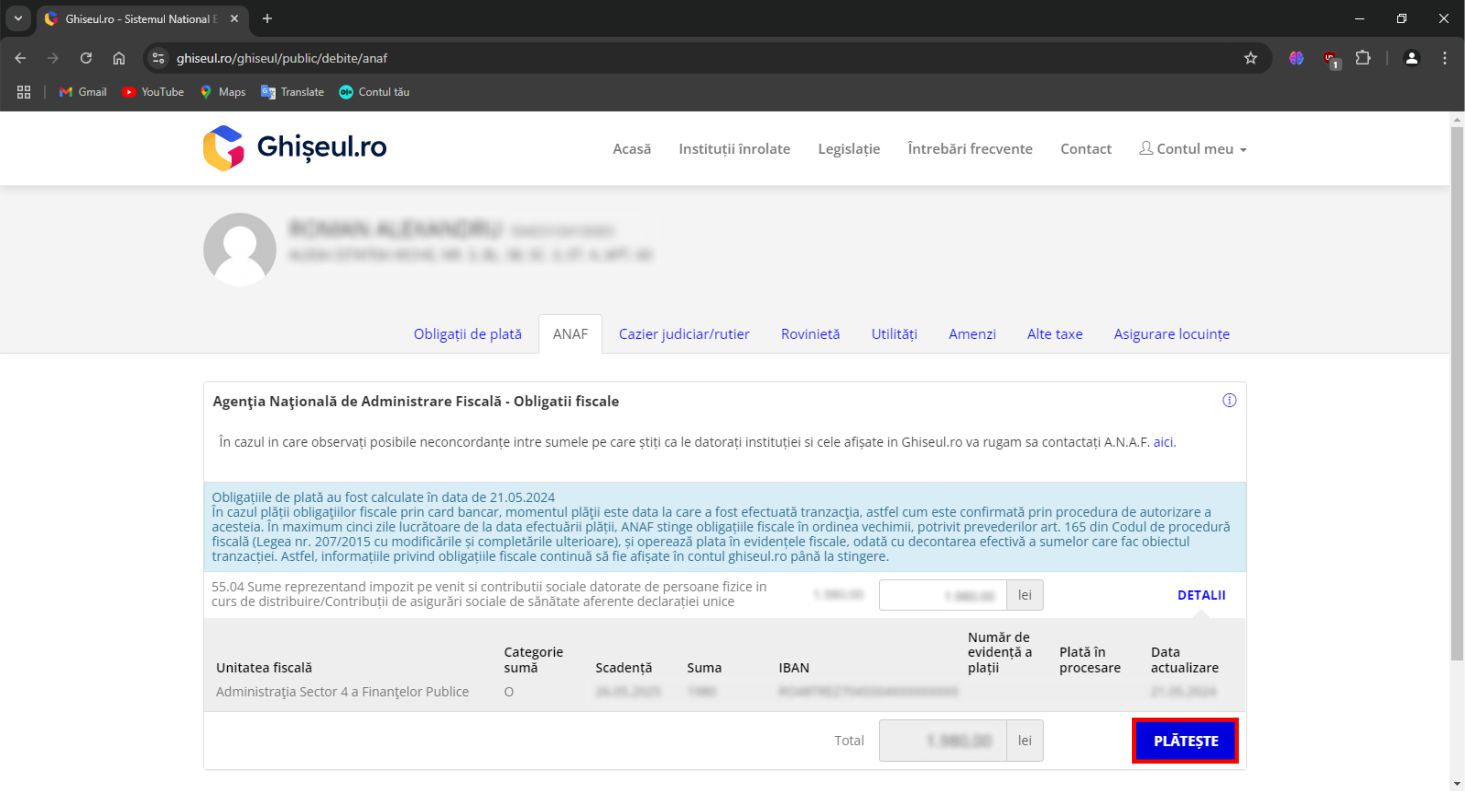View site information icon in address bar
This screenshot has height=791, width=1465.
click(157, 58)
